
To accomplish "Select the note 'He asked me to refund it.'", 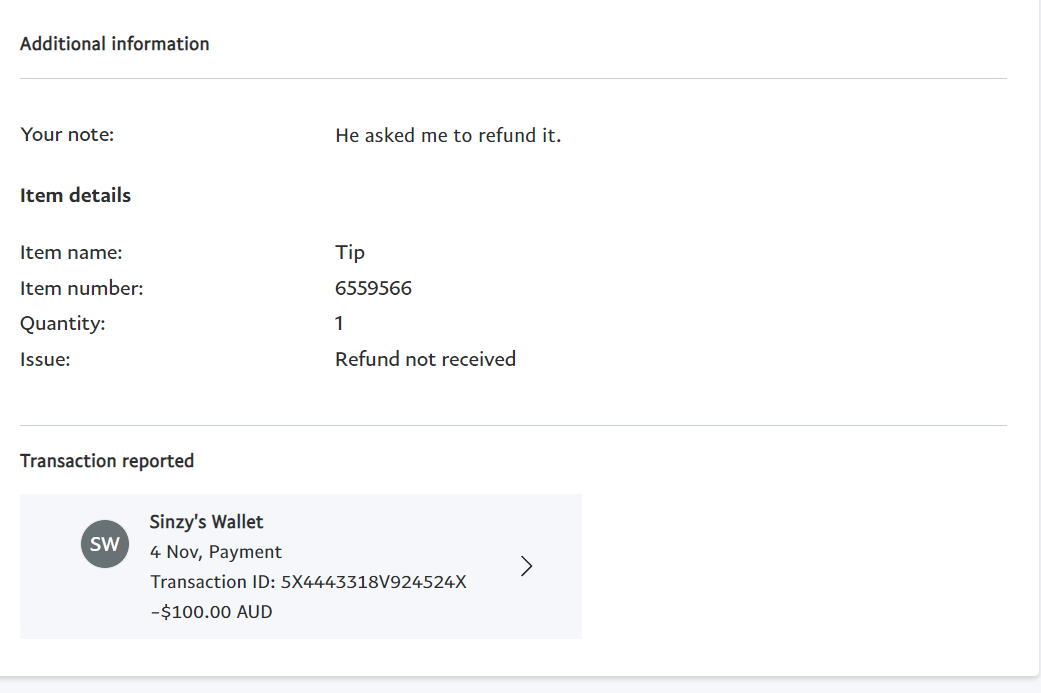I will coord(448,135).
